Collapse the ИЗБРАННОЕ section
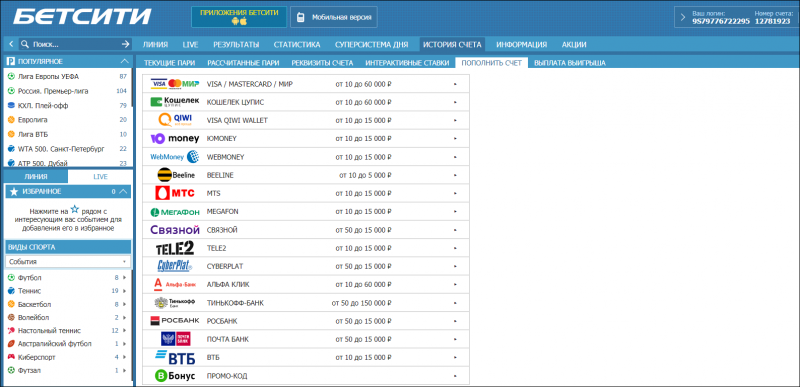The height and width of the screenshot is (387, 800). coord(124,192)
